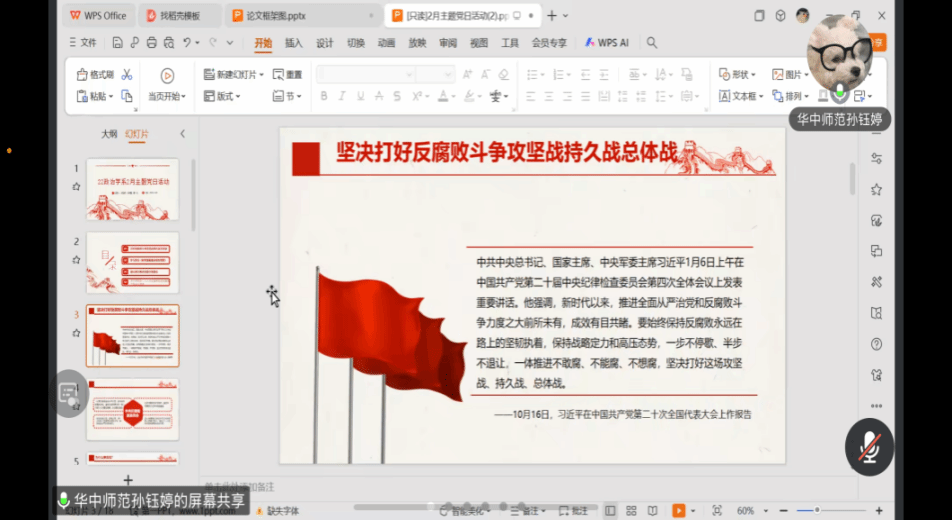This screenshot has width=952, height=520.
Task: Open the Layout (版式) dropdown
Action: pos(228,97)
